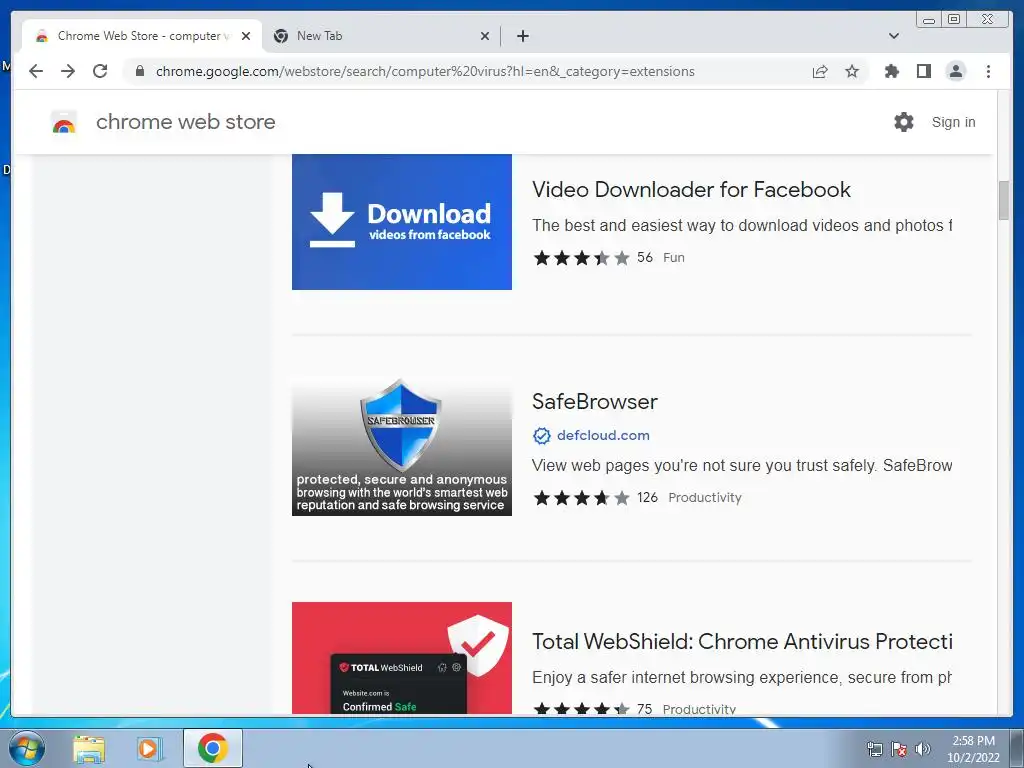Open the chrome web store home title

(185, 122)
